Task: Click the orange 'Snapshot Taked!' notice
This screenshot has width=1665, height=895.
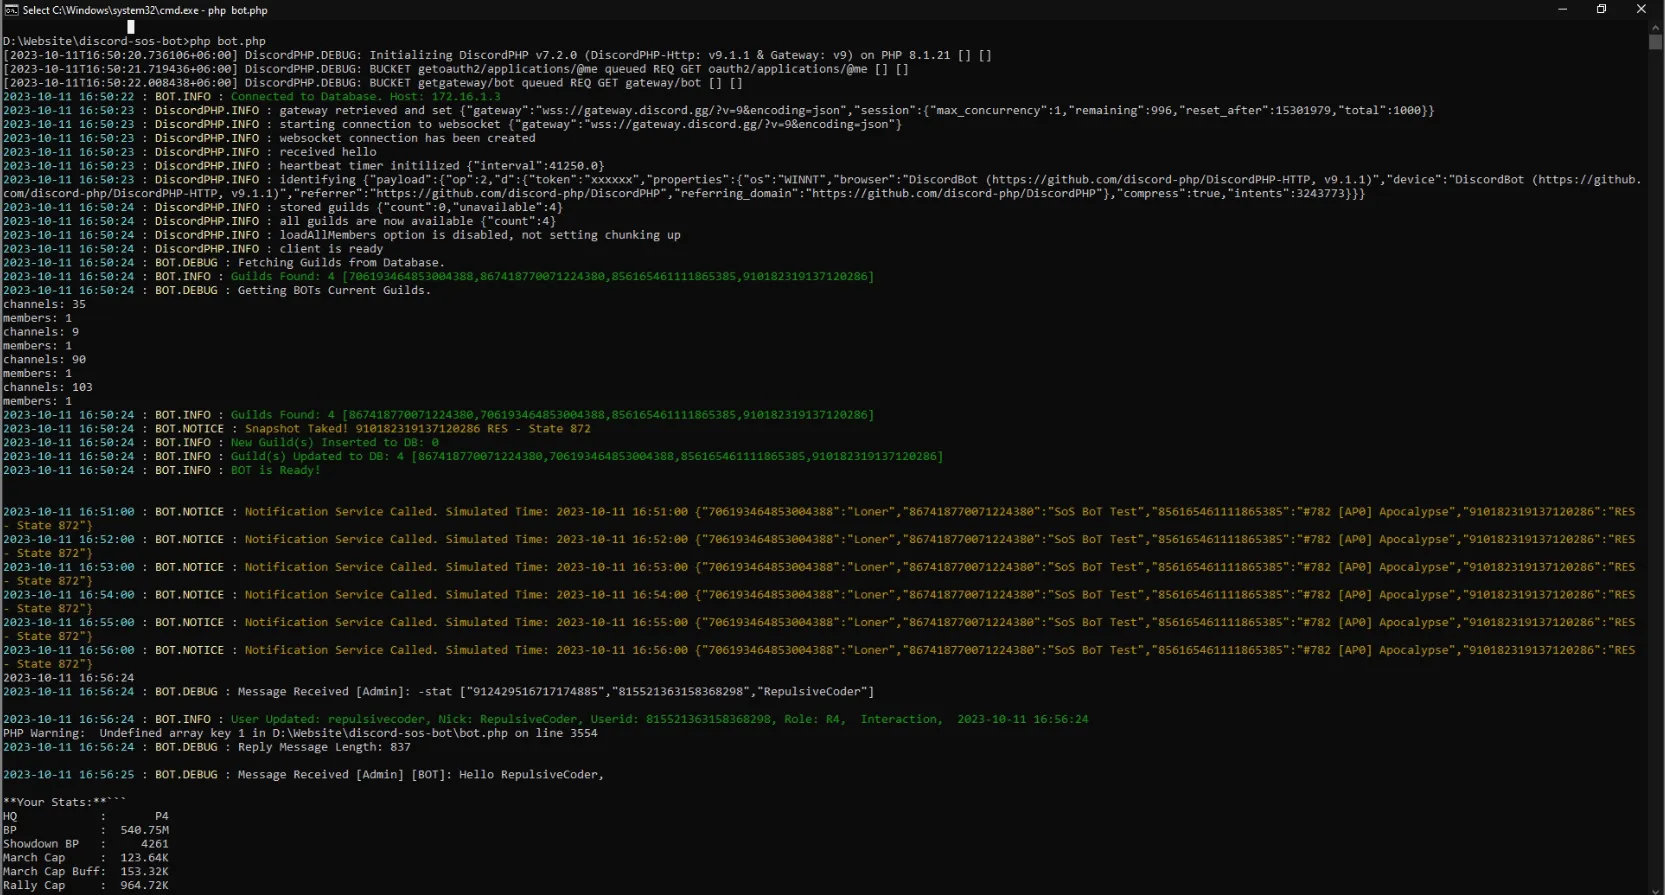Action: [x=417, y=429]
